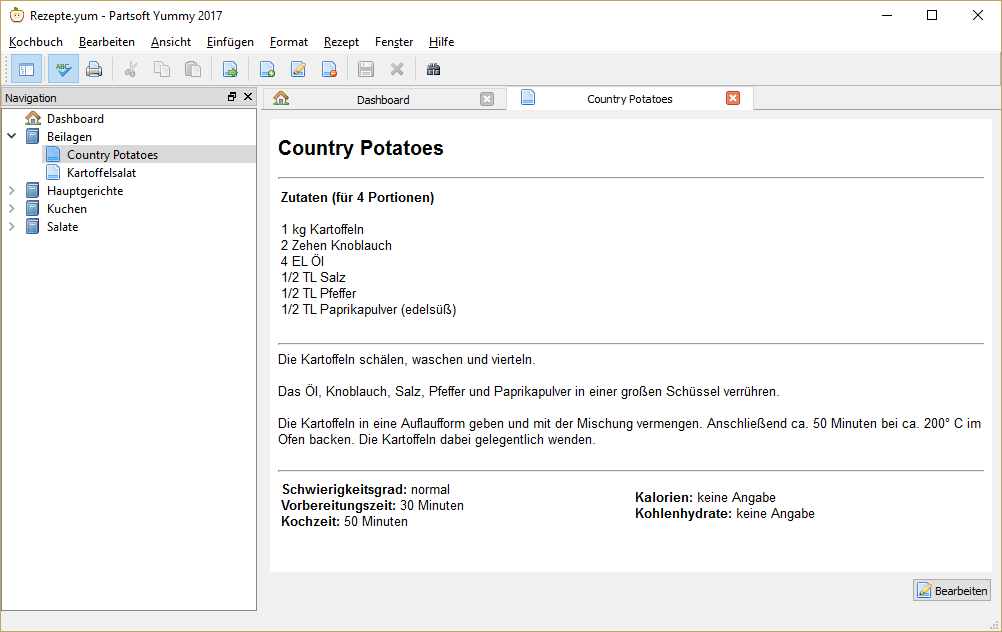Image resolution: width=1002 pixels, height=632 pixels.
Task: Toggle the ABC spell check button
Action: point(63,69)
